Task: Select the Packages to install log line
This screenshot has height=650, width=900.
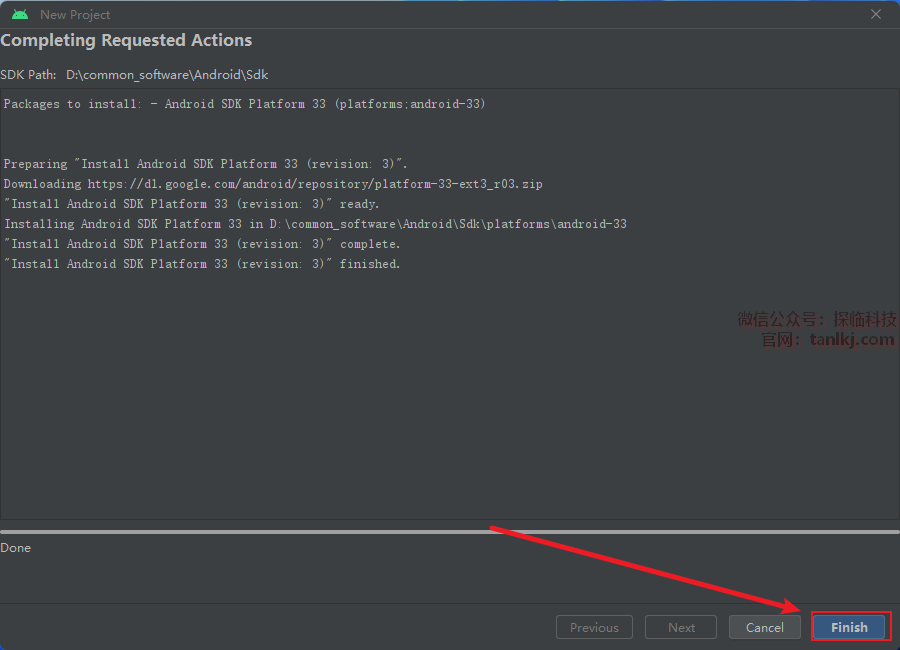Action: [245, 104]
